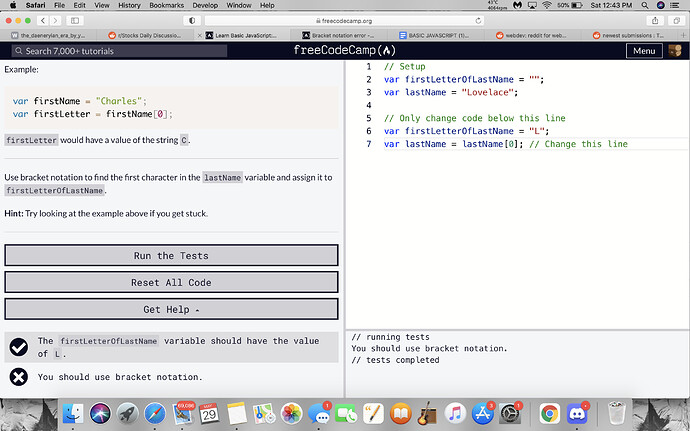
Task: Open GarageBand in the Dock
Action: coord(428,414)
